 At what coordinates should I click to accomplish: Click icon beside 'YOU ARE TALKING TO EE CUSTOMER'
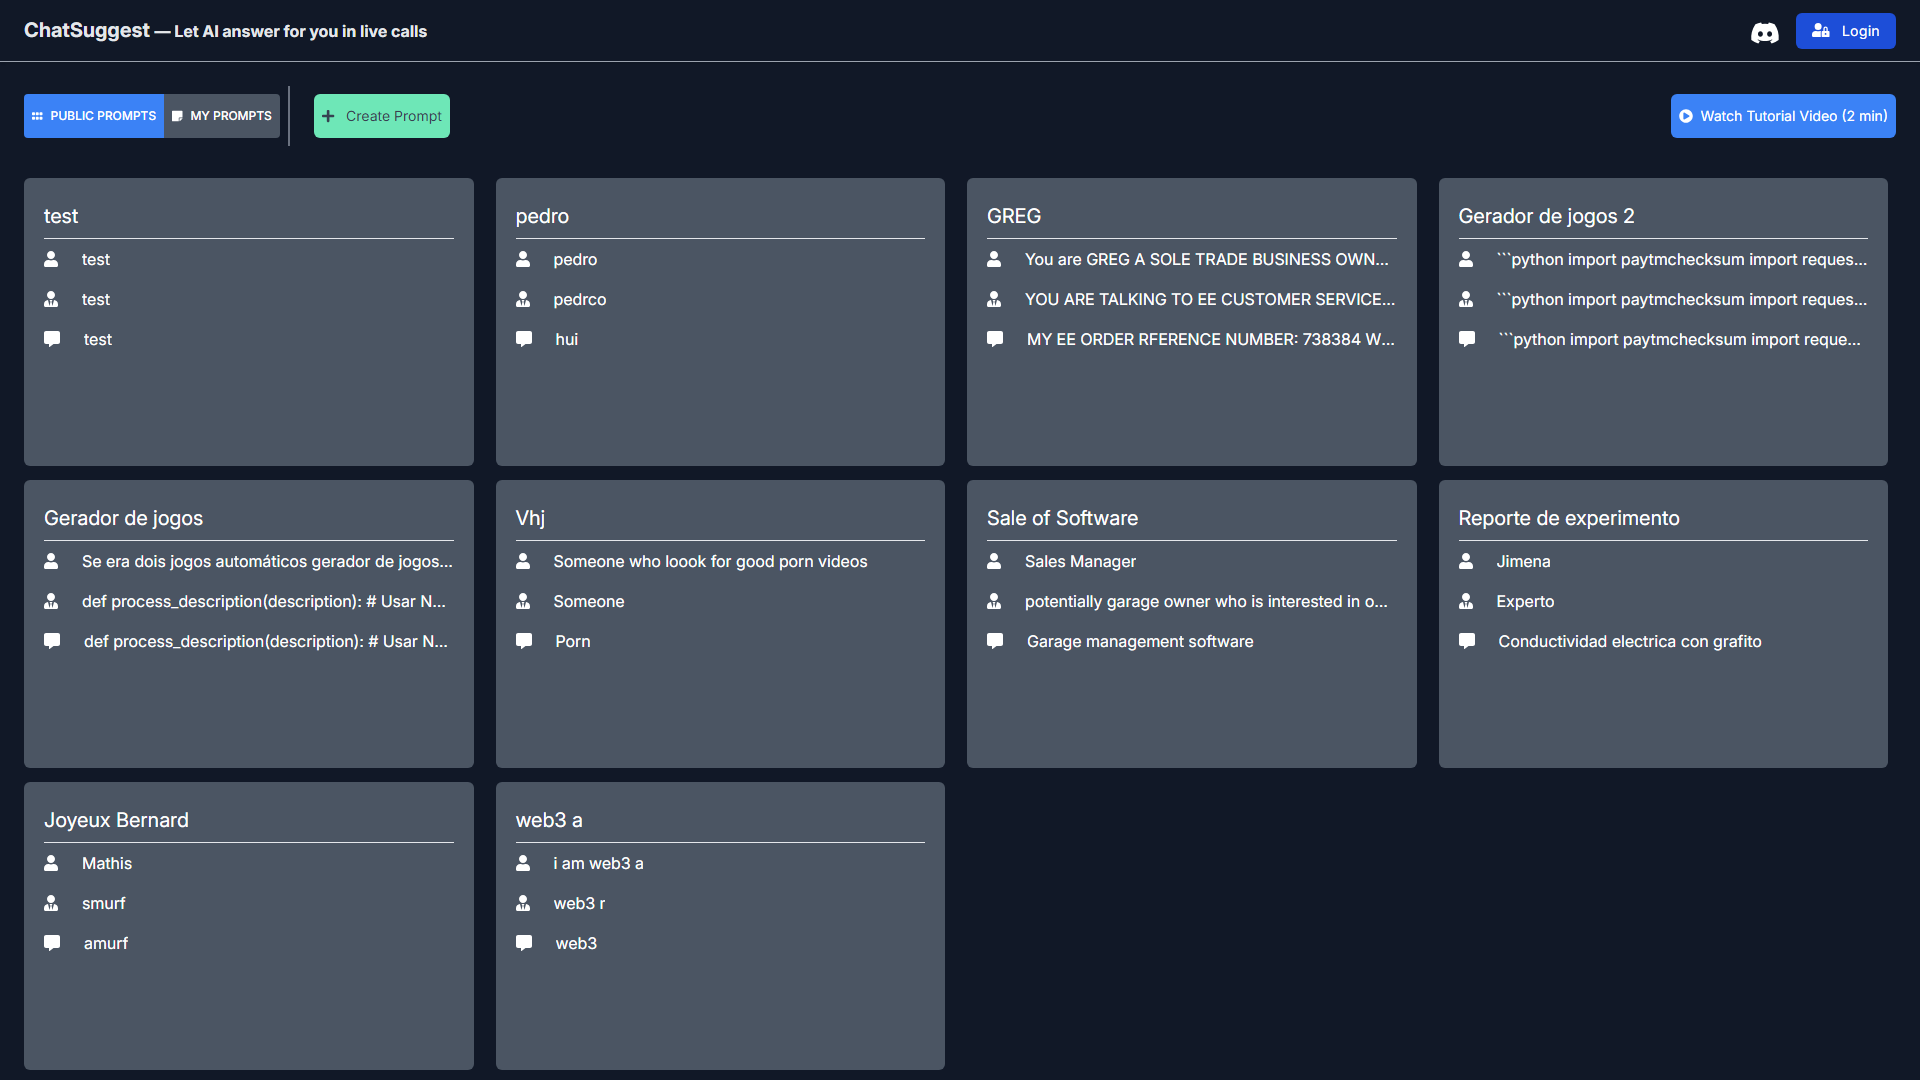994,299
